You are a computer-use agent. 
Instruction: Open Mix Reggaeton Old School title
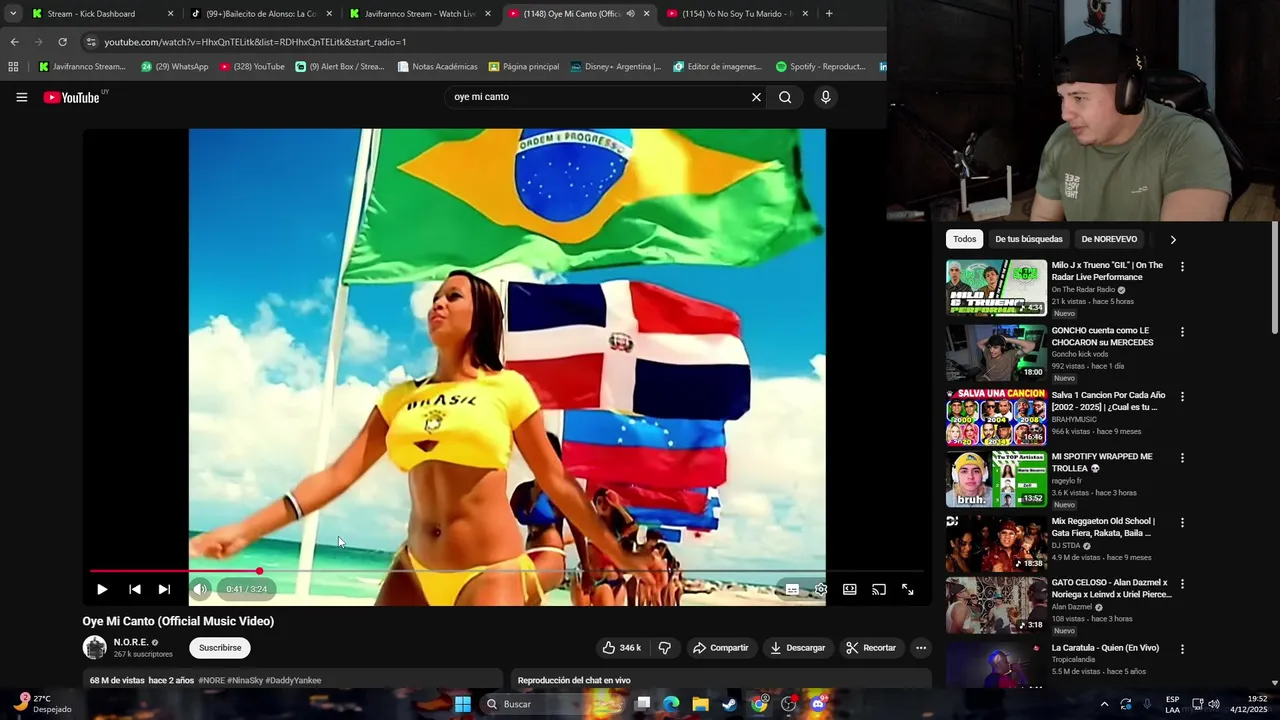coord(1103,527)
